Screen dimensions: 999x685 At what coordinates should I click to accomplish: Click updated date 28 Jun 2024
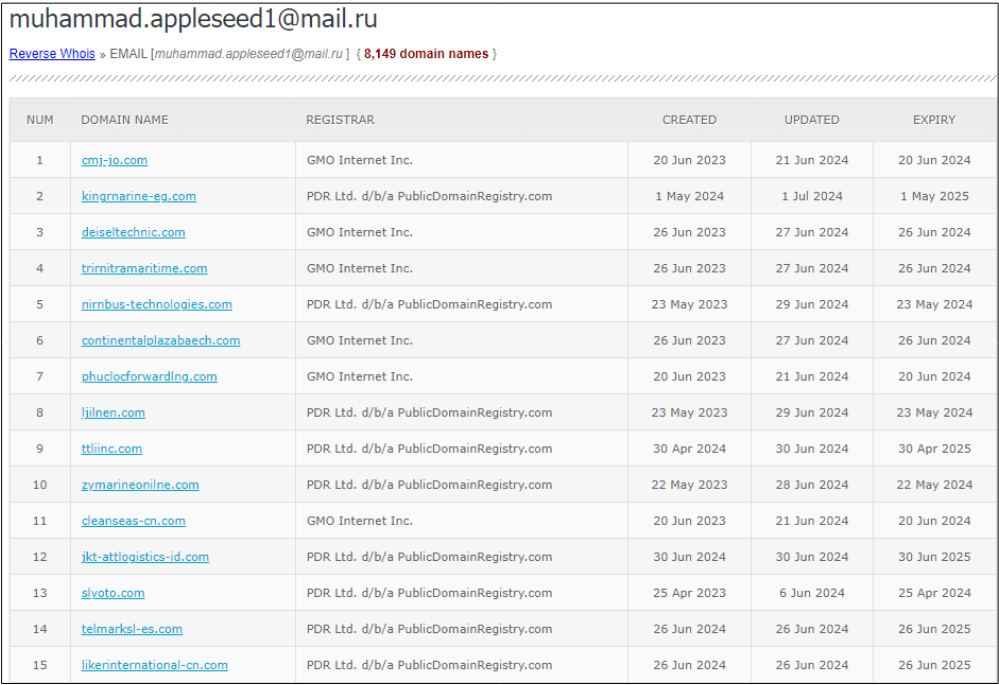812,484
